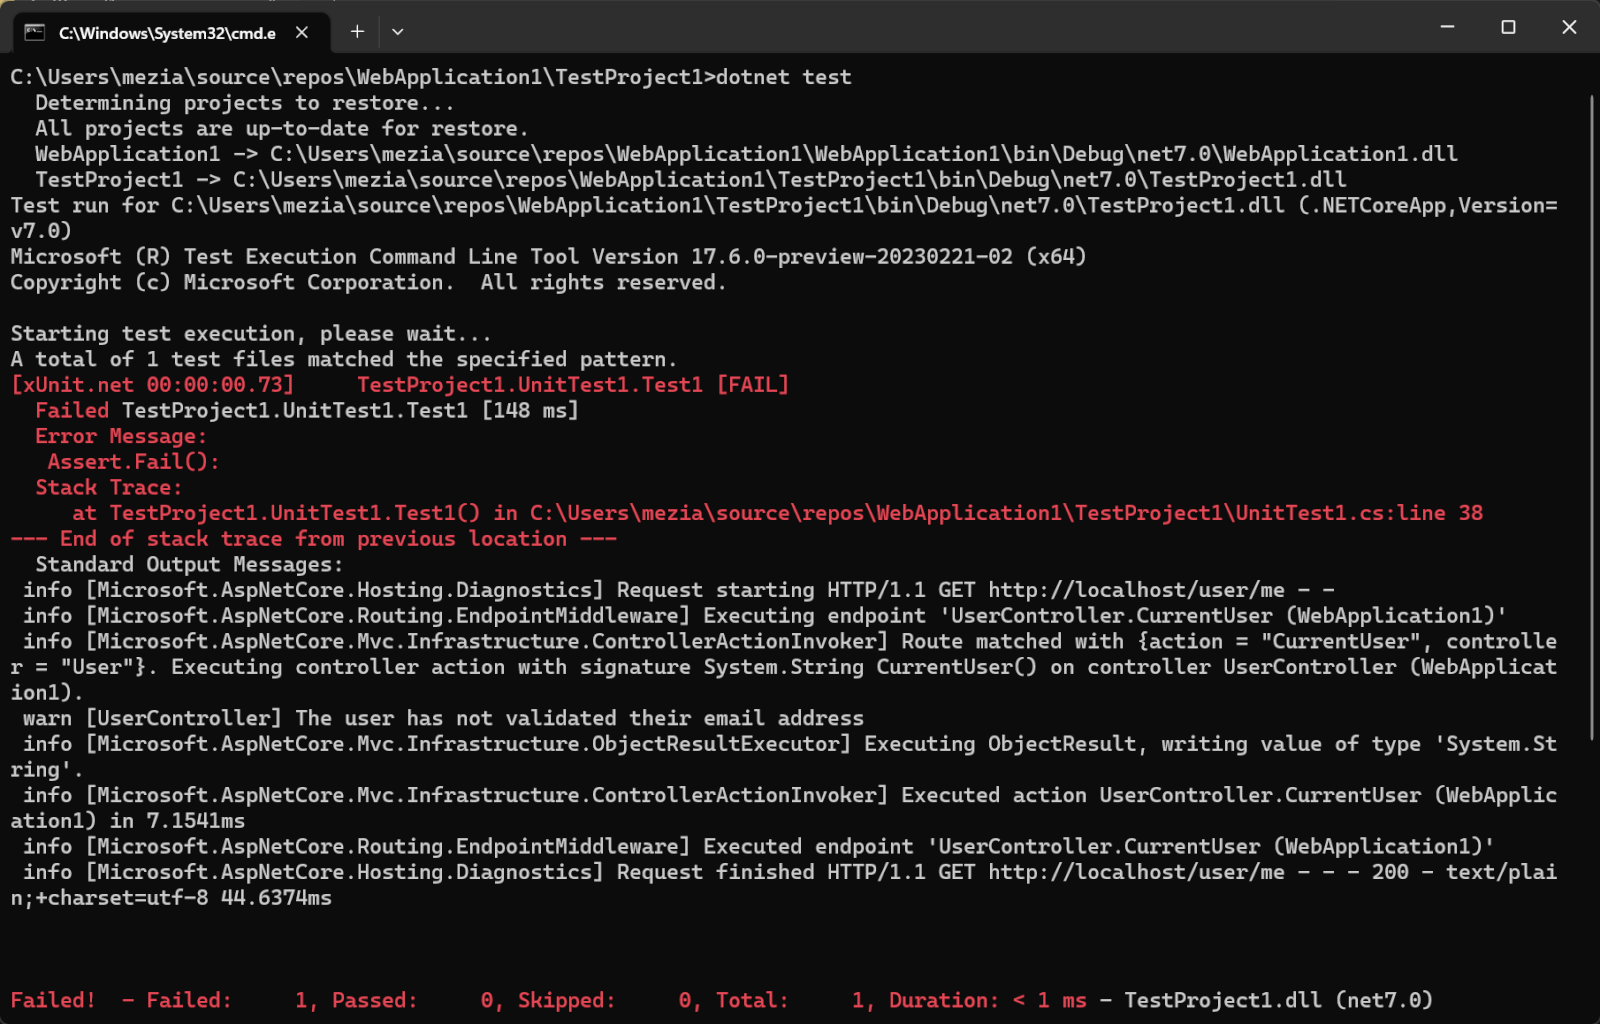Click the "Failed!" summary text at the bottom
Screen dimensions: 1600x1024
click(53, 1000)
